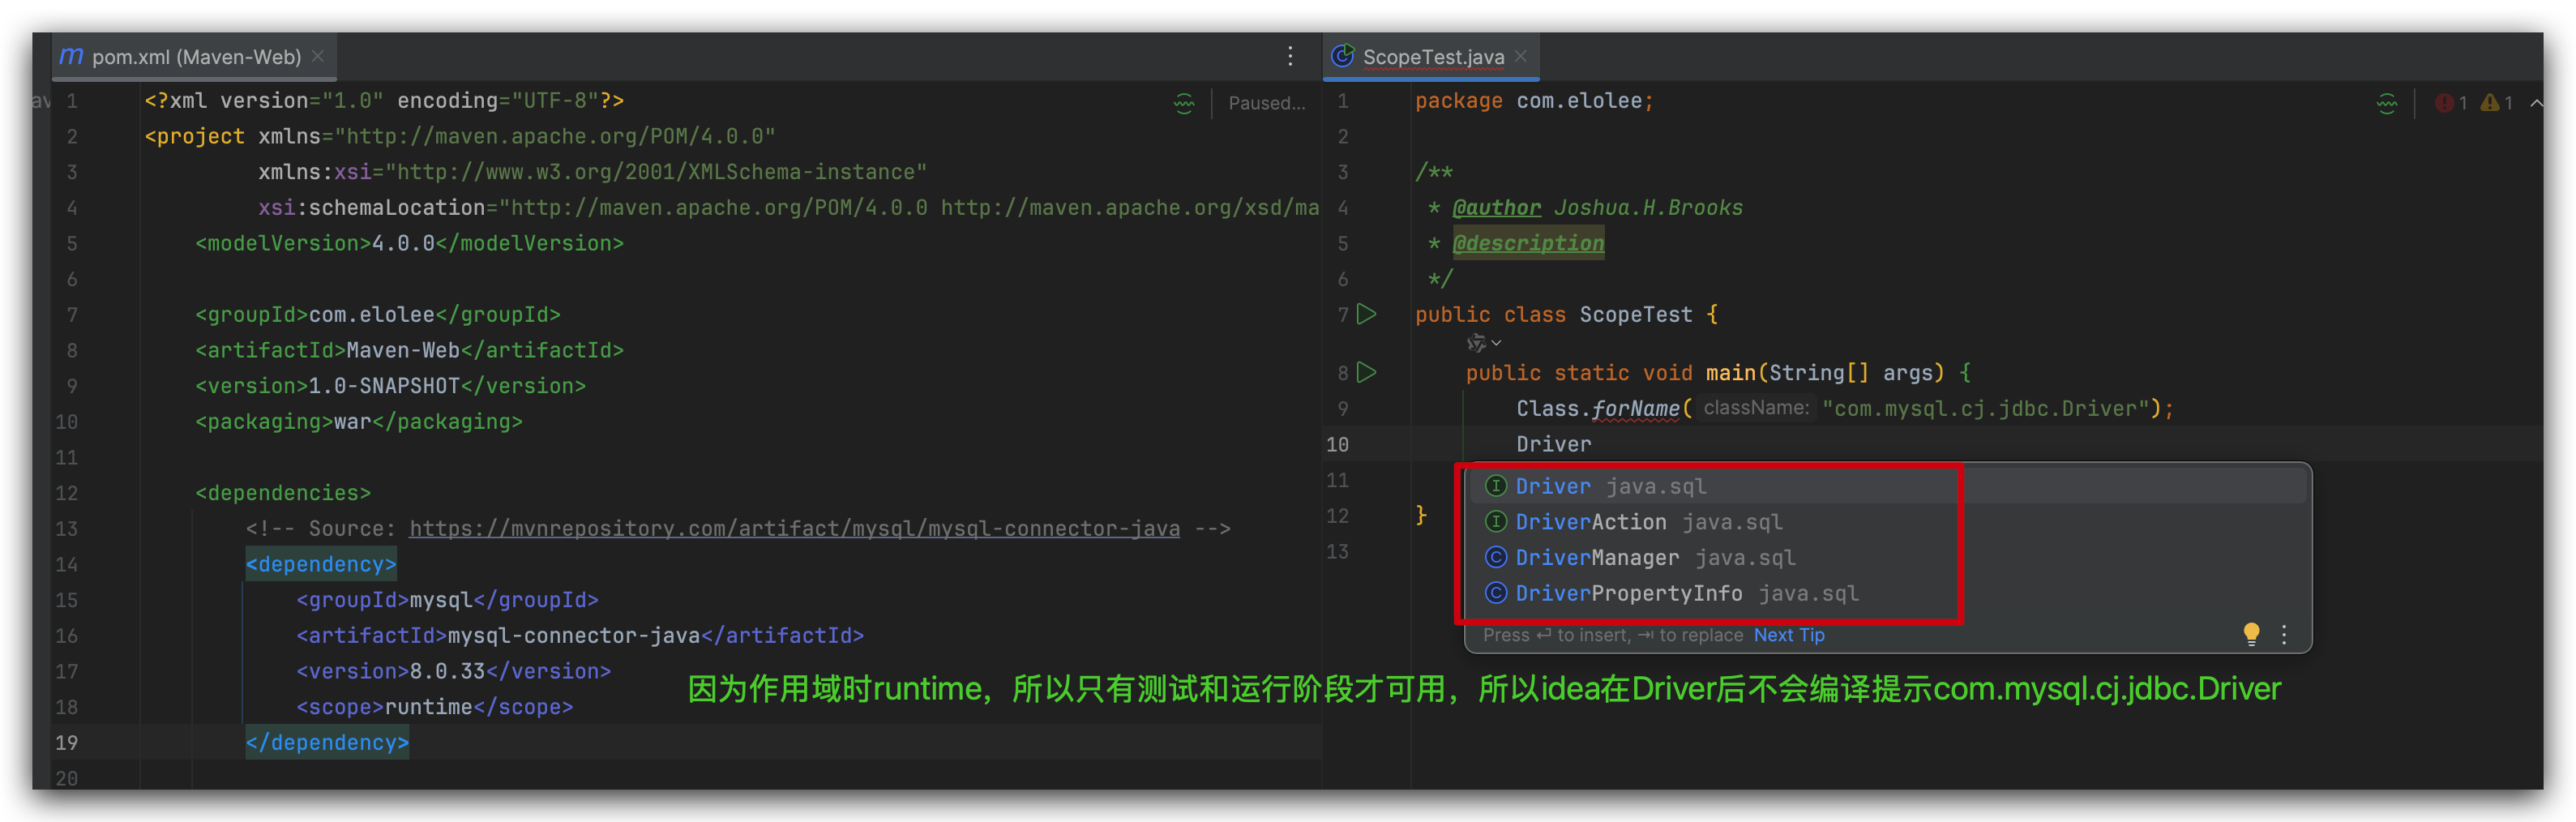Click line number 19 in pom.xml gutter
2576x822 pixels.
point(66,742)
